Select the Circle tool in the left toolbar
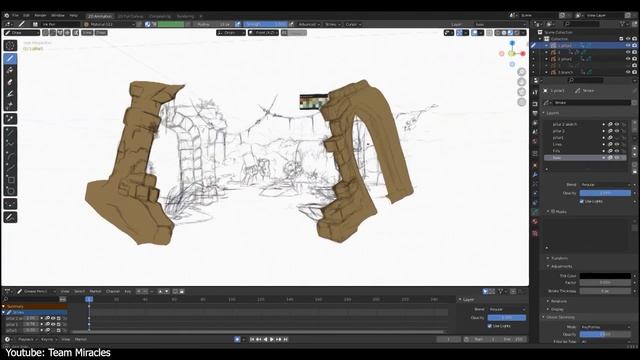The width and height of the screenshot is (640, 360). (10, 191)
